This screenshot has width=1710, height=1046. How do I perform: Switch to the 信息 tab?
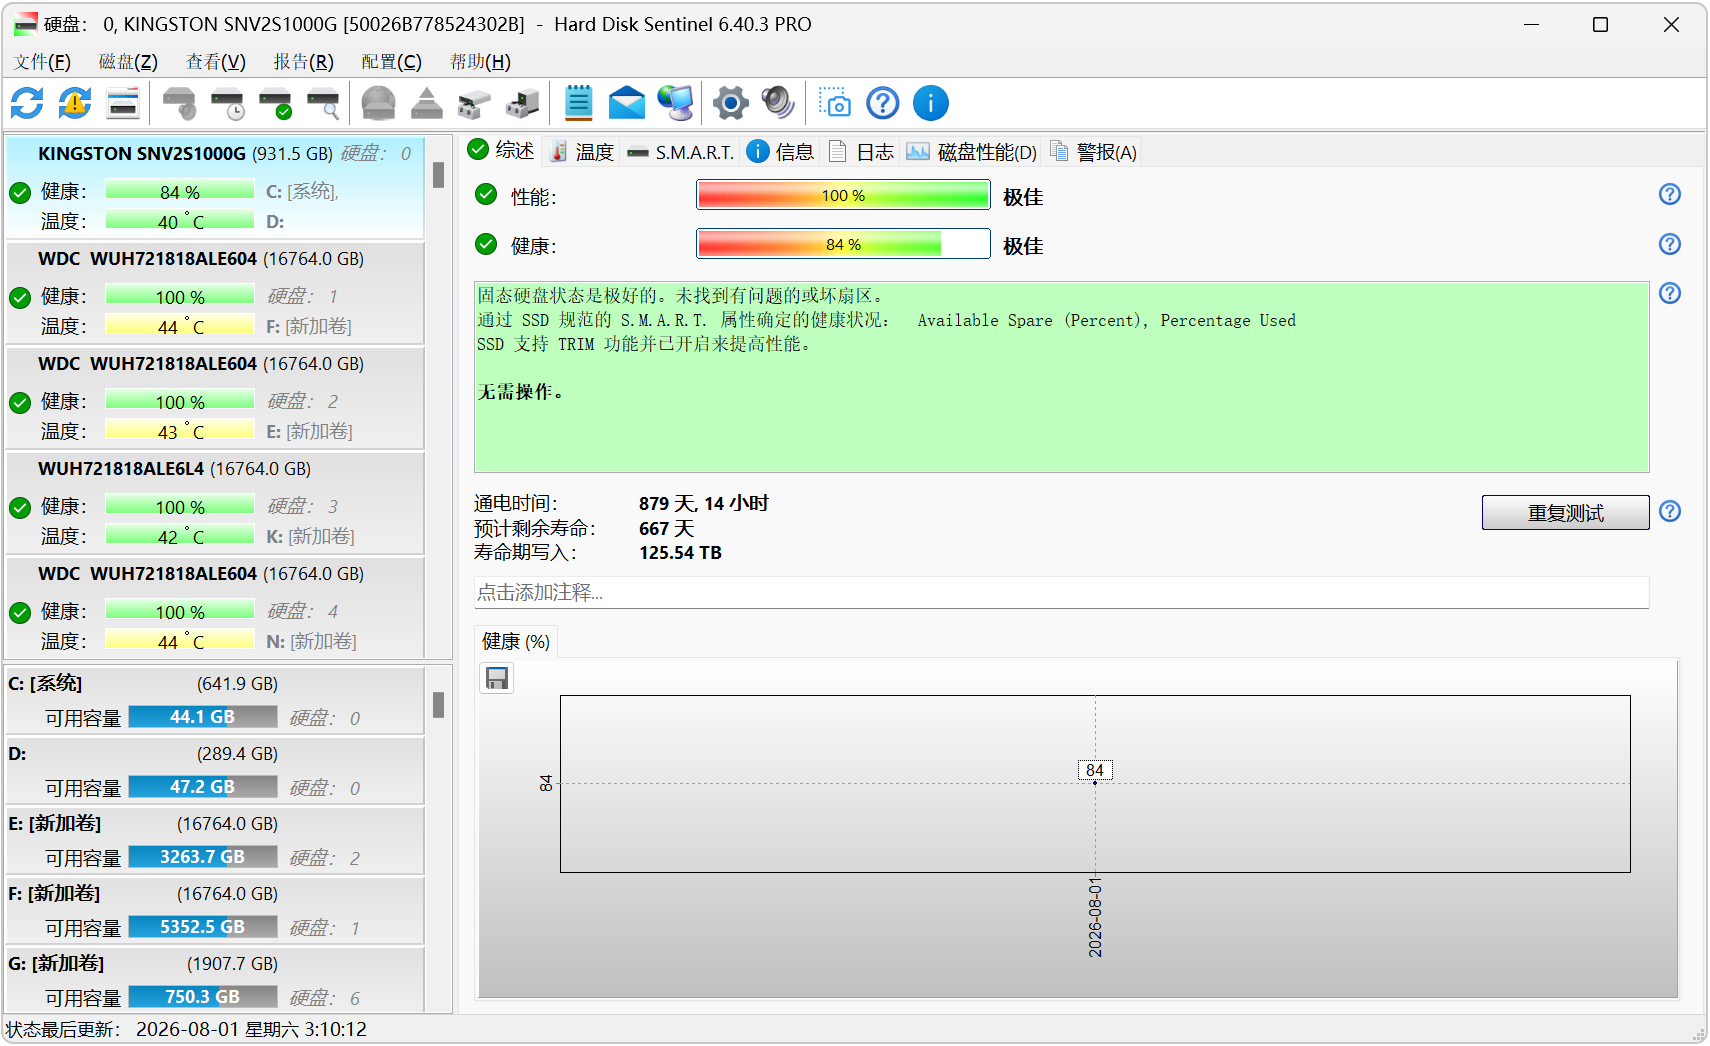[781, 152]
